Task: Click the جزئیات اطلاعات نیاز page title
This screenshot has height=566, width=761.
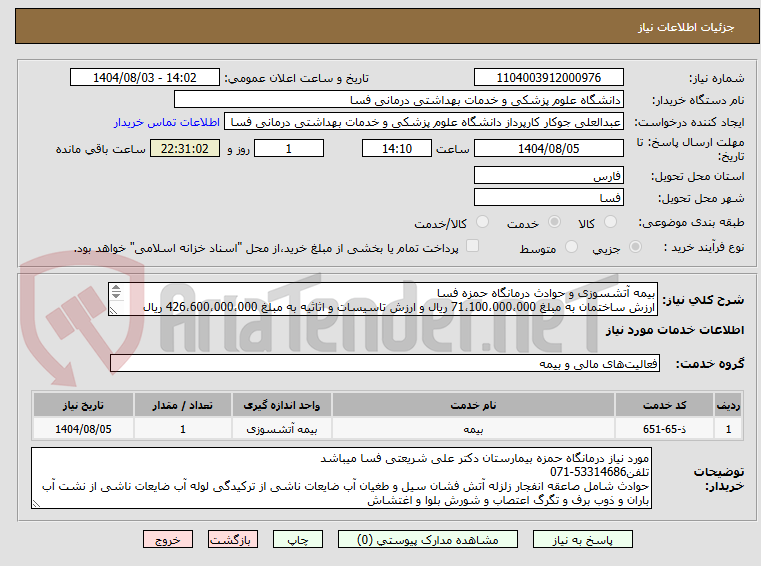Action: 686,27
